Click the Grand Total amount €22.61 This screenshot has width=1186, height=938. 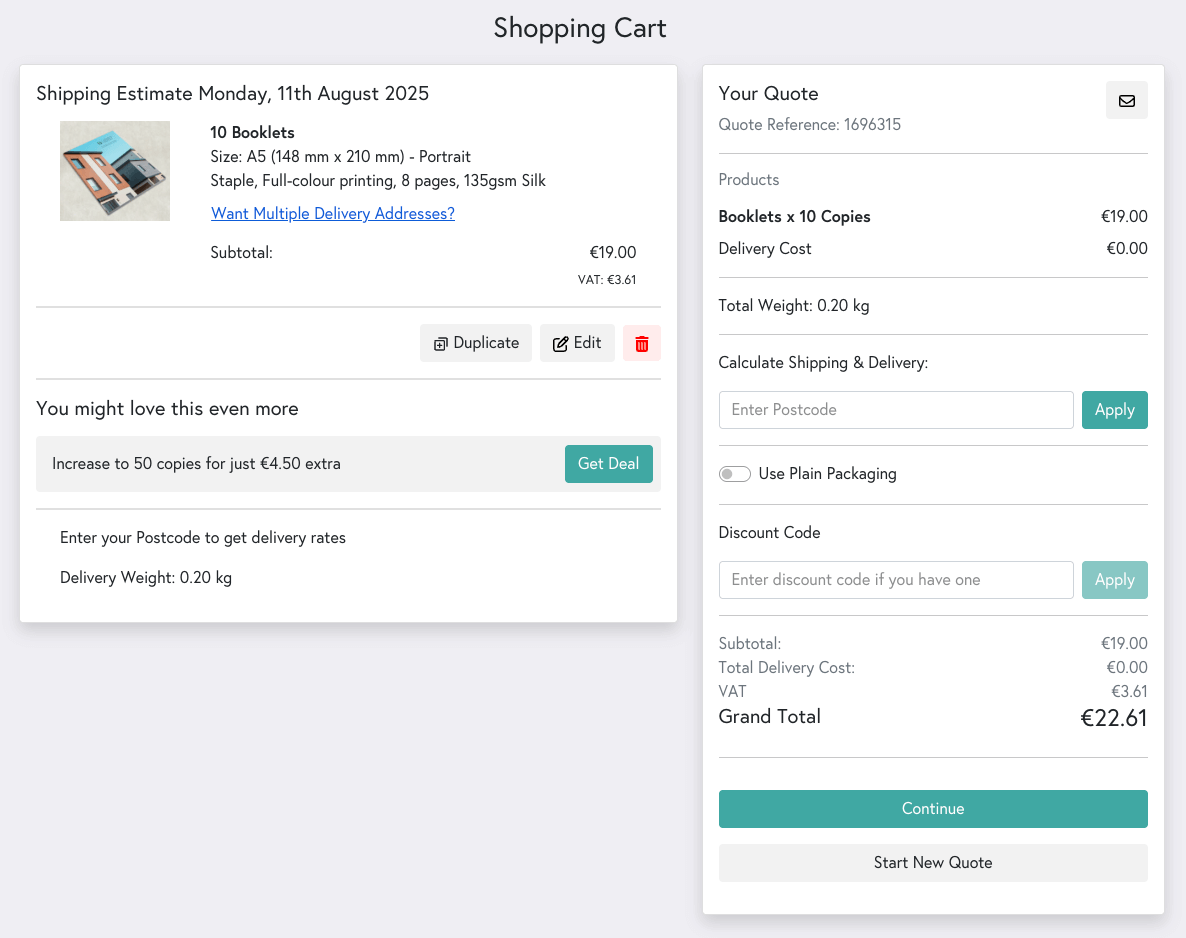(1113, 717)
